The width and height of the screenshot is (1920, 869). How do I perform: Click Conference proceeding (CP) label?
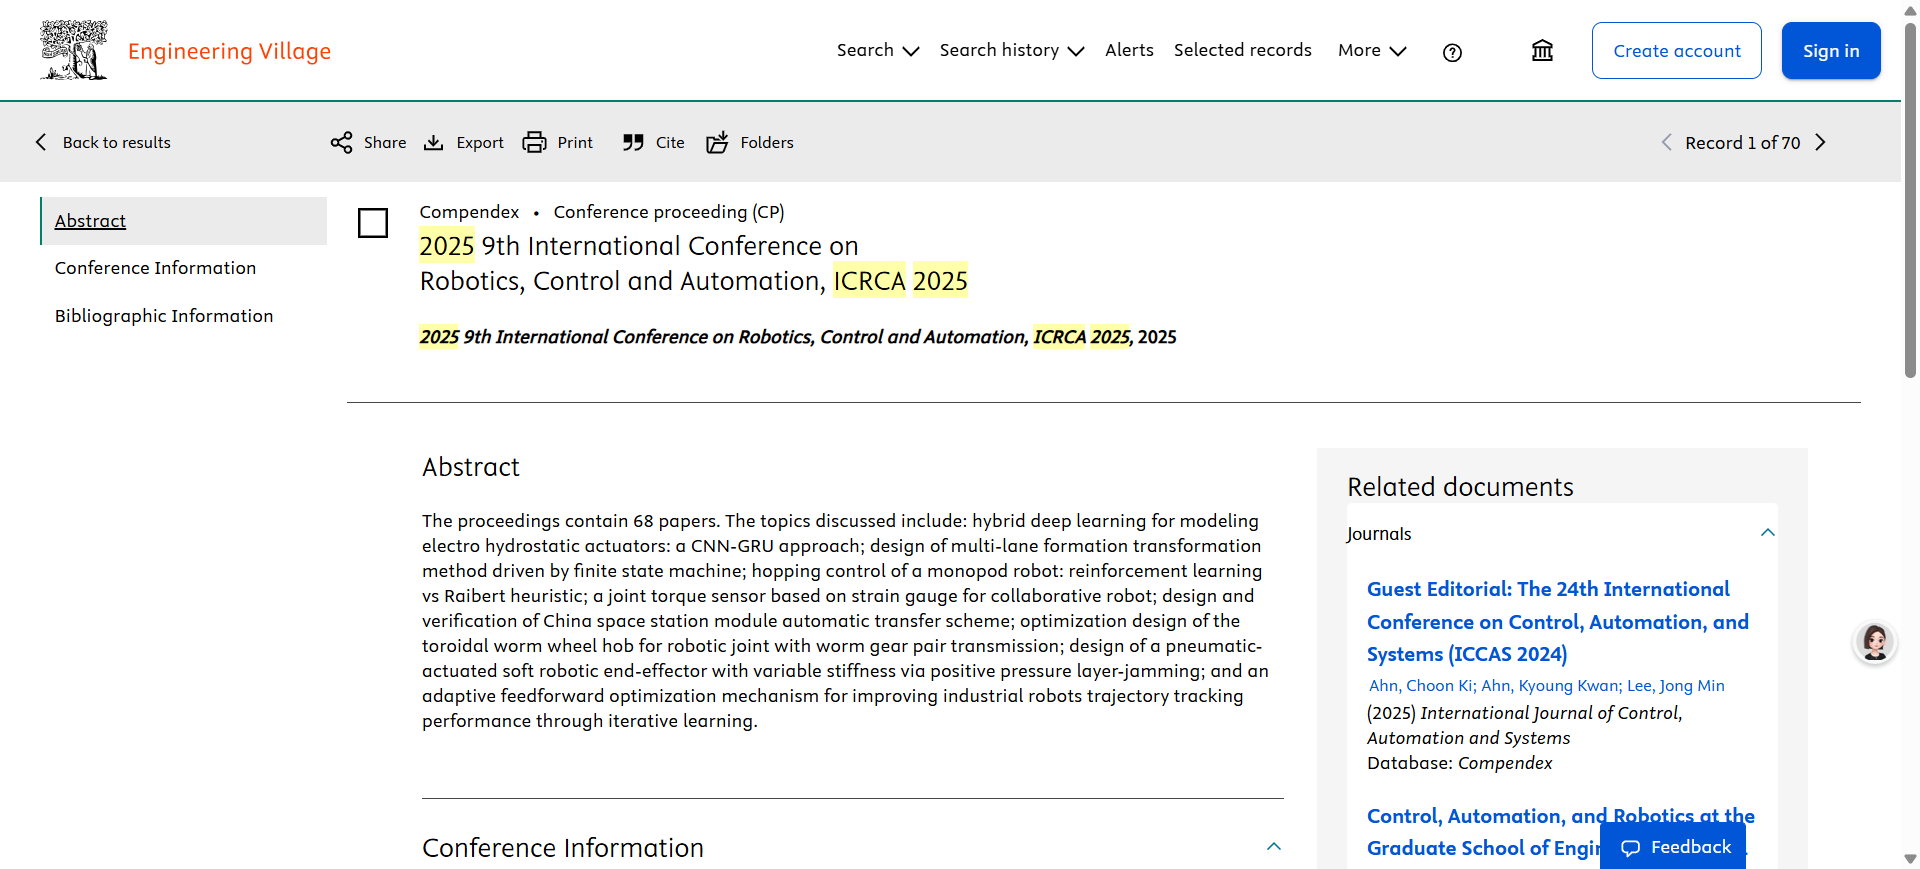(x=669, y=212)
